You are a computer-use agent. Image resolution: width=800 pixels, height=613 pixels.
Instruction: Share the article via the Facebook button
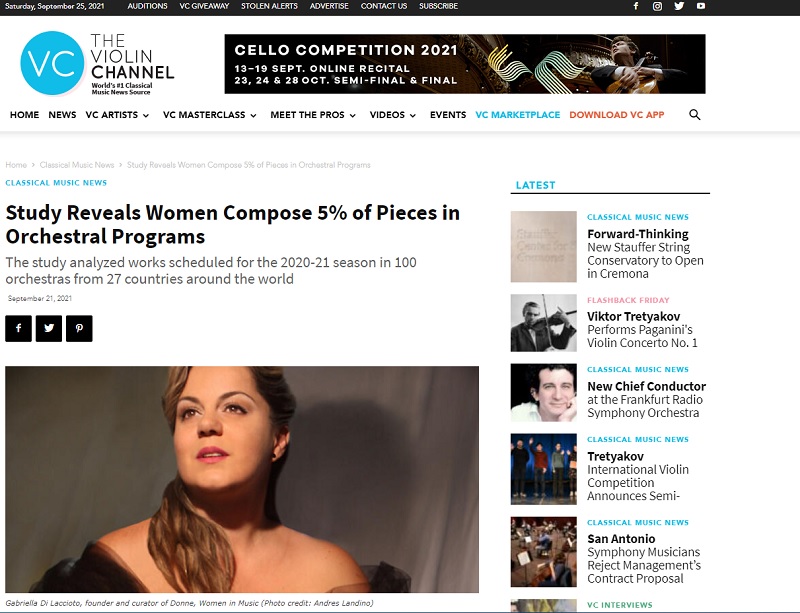click(18, 328)
